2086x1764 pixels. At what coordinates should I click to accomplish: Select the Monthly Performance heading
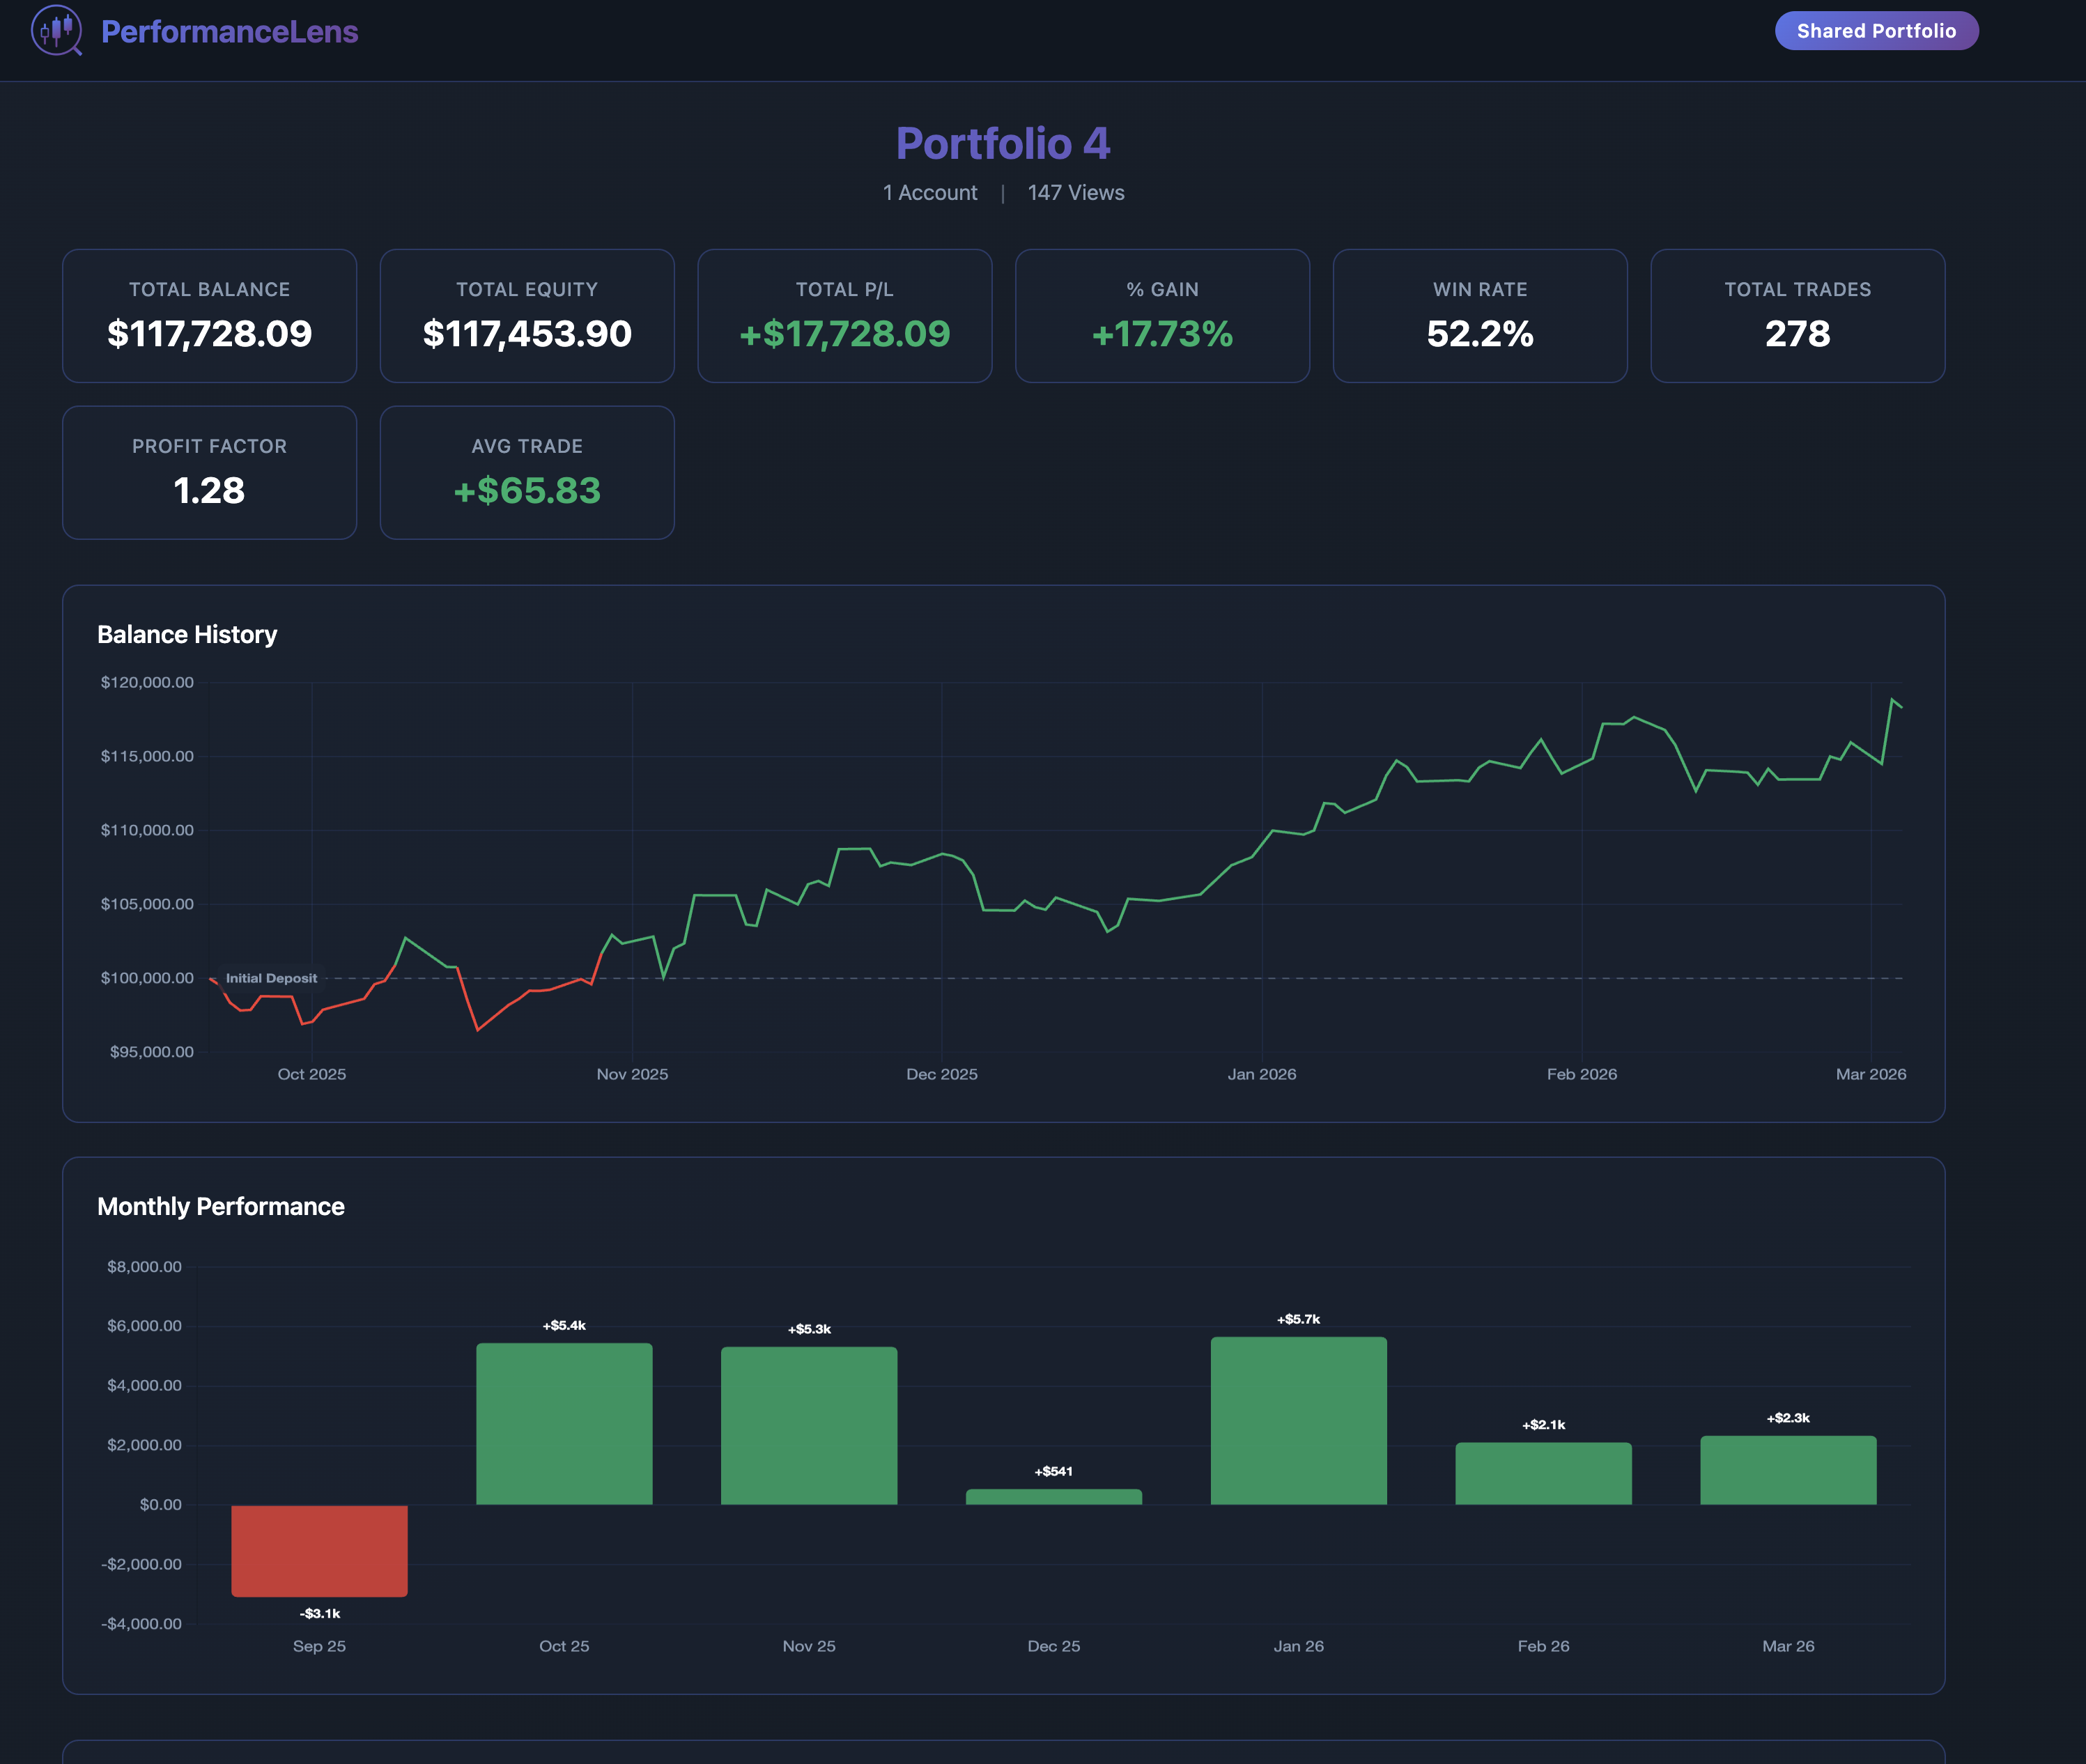pyautogui.click(x=221, y=1207)
